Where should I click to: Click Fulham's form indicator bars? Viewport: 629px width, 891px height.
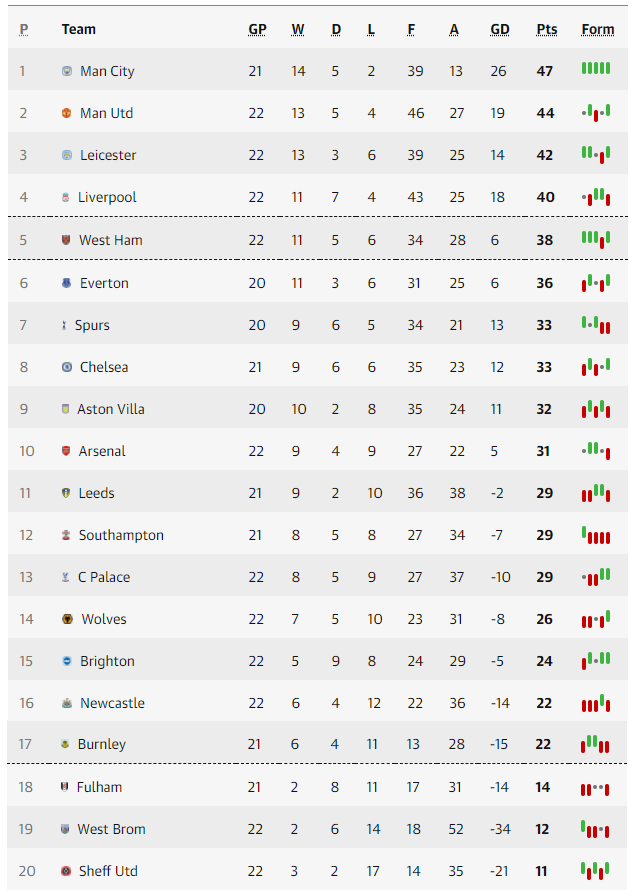595,789
